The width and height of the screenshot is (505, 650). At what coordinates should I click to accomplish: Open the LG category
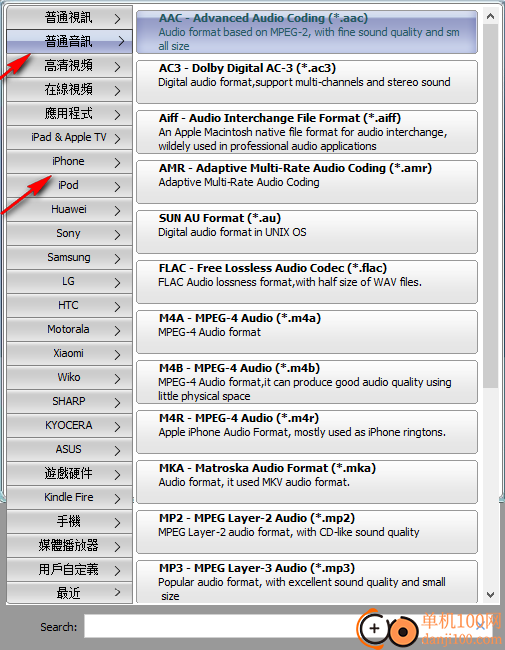point(70,281)
